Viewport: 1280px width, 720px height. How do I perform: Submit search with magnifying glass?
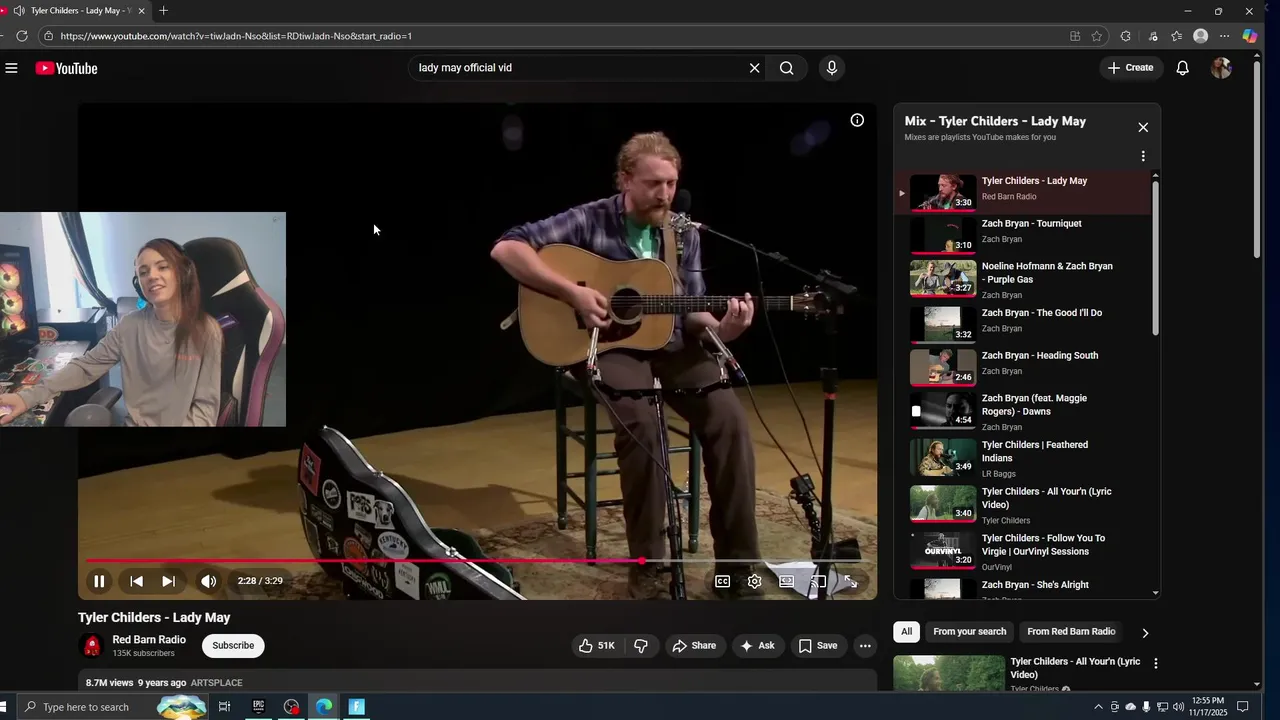[787, 68]
